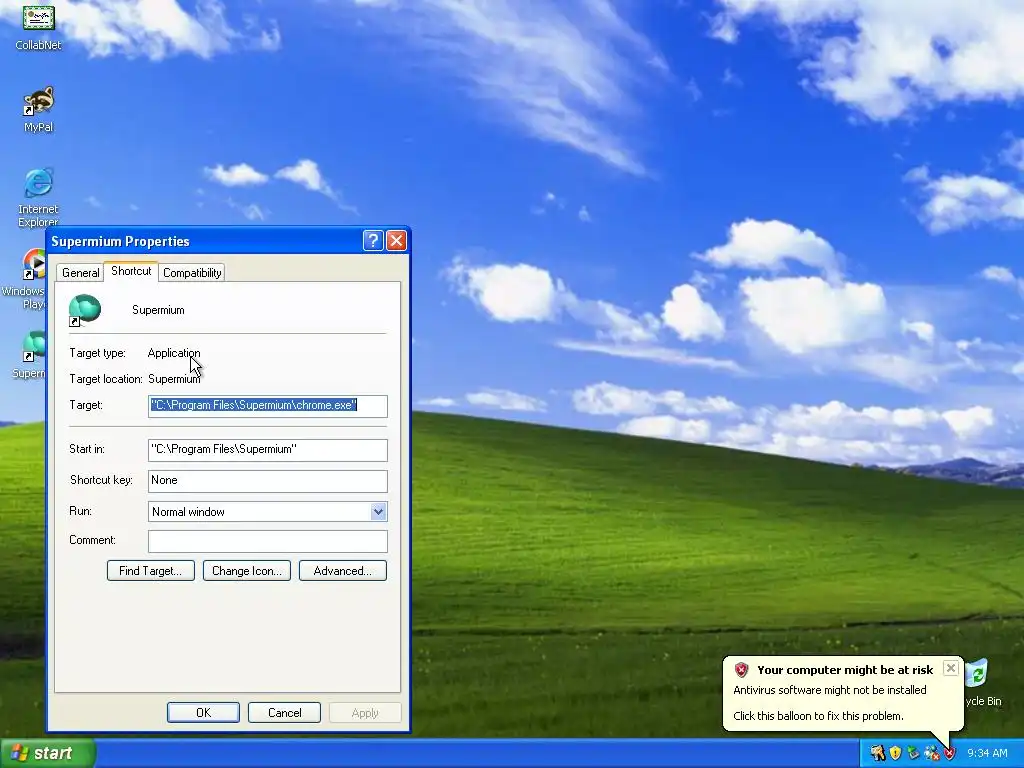1024x768 pixels.
Task: Dismiss the security balloon with its X
Action: (951, 667)
